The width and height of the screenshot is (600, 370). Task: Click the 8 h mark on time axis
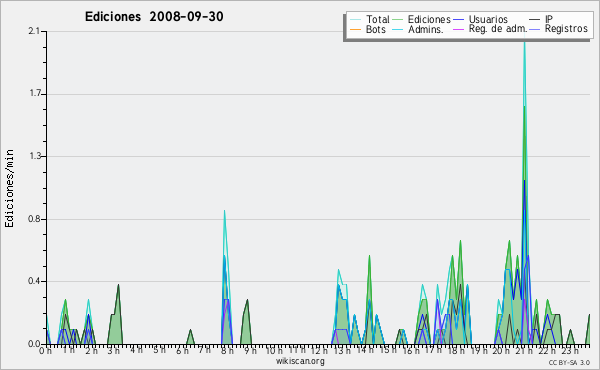click(227, 351)
